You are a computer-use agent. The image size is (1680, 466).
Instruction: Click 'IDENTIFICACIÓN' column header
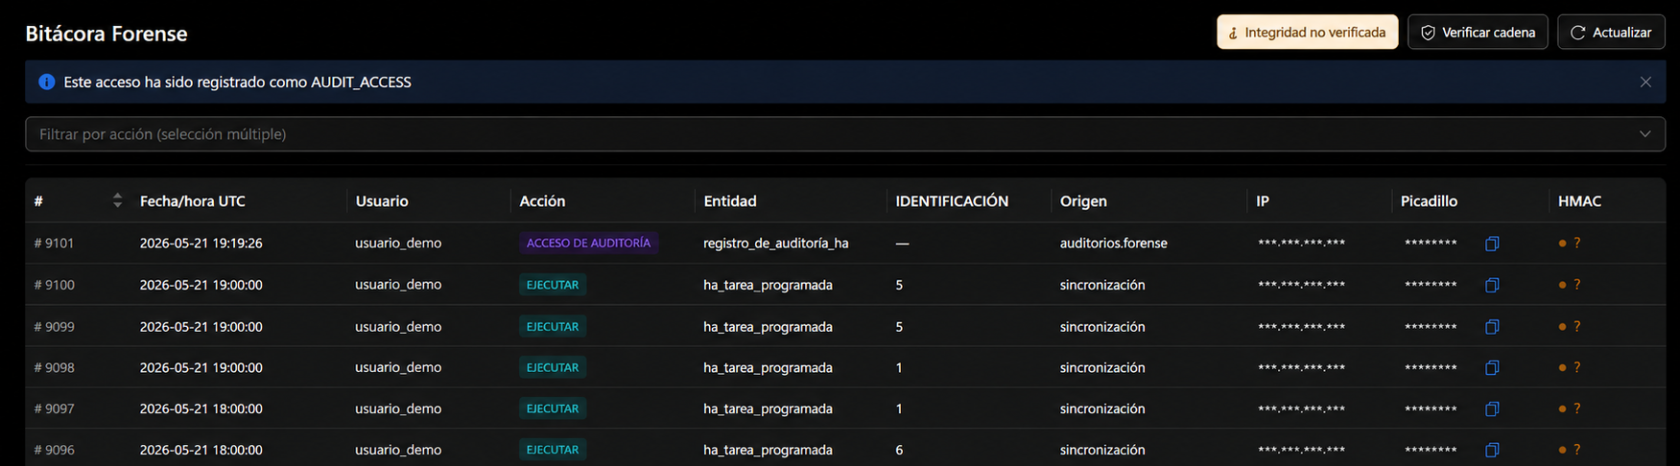tap(952, 201)
